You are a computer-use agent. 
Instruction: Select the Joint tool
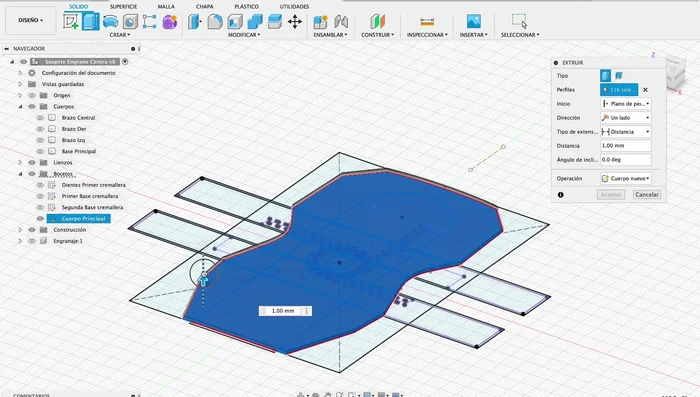coord(341,21)
